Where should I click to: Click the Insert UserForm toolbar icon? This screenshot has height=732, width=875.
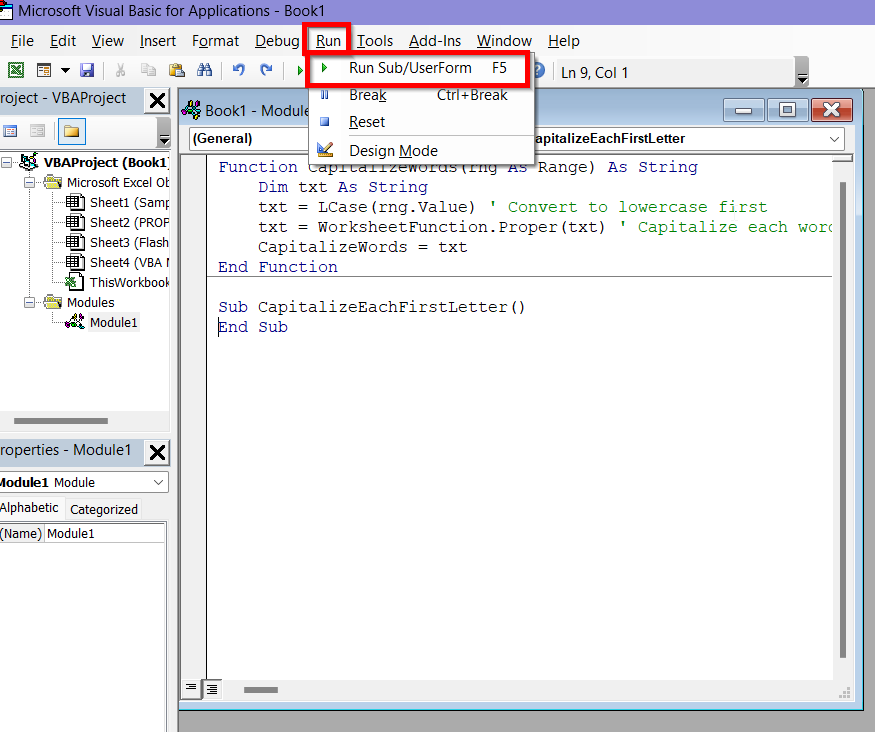point(44,70)
